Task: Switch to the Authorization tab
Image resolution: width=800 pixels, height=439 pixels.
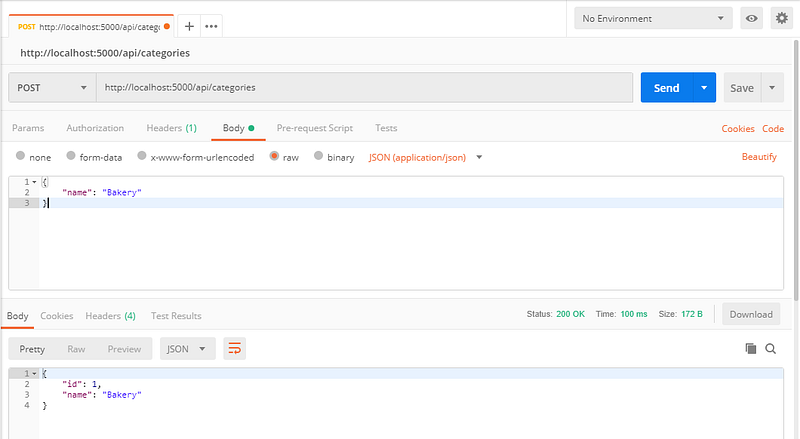Action: [95, 128]
